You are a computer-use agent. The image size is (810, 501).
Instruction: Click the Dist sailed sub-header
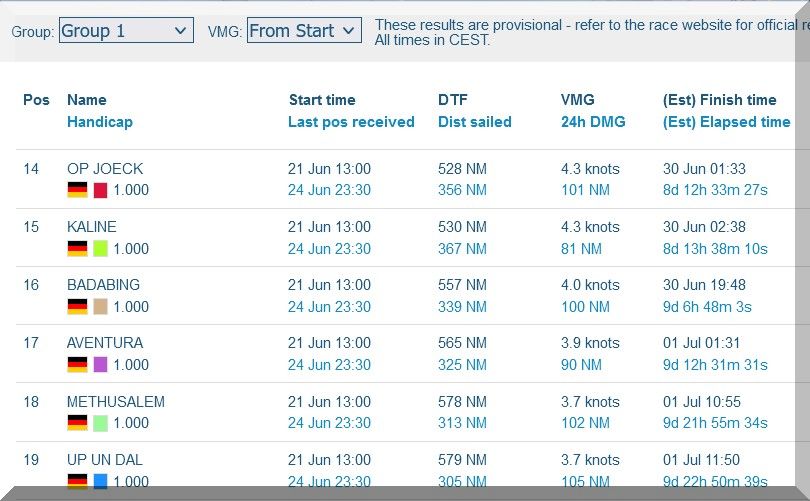point(474,122)
